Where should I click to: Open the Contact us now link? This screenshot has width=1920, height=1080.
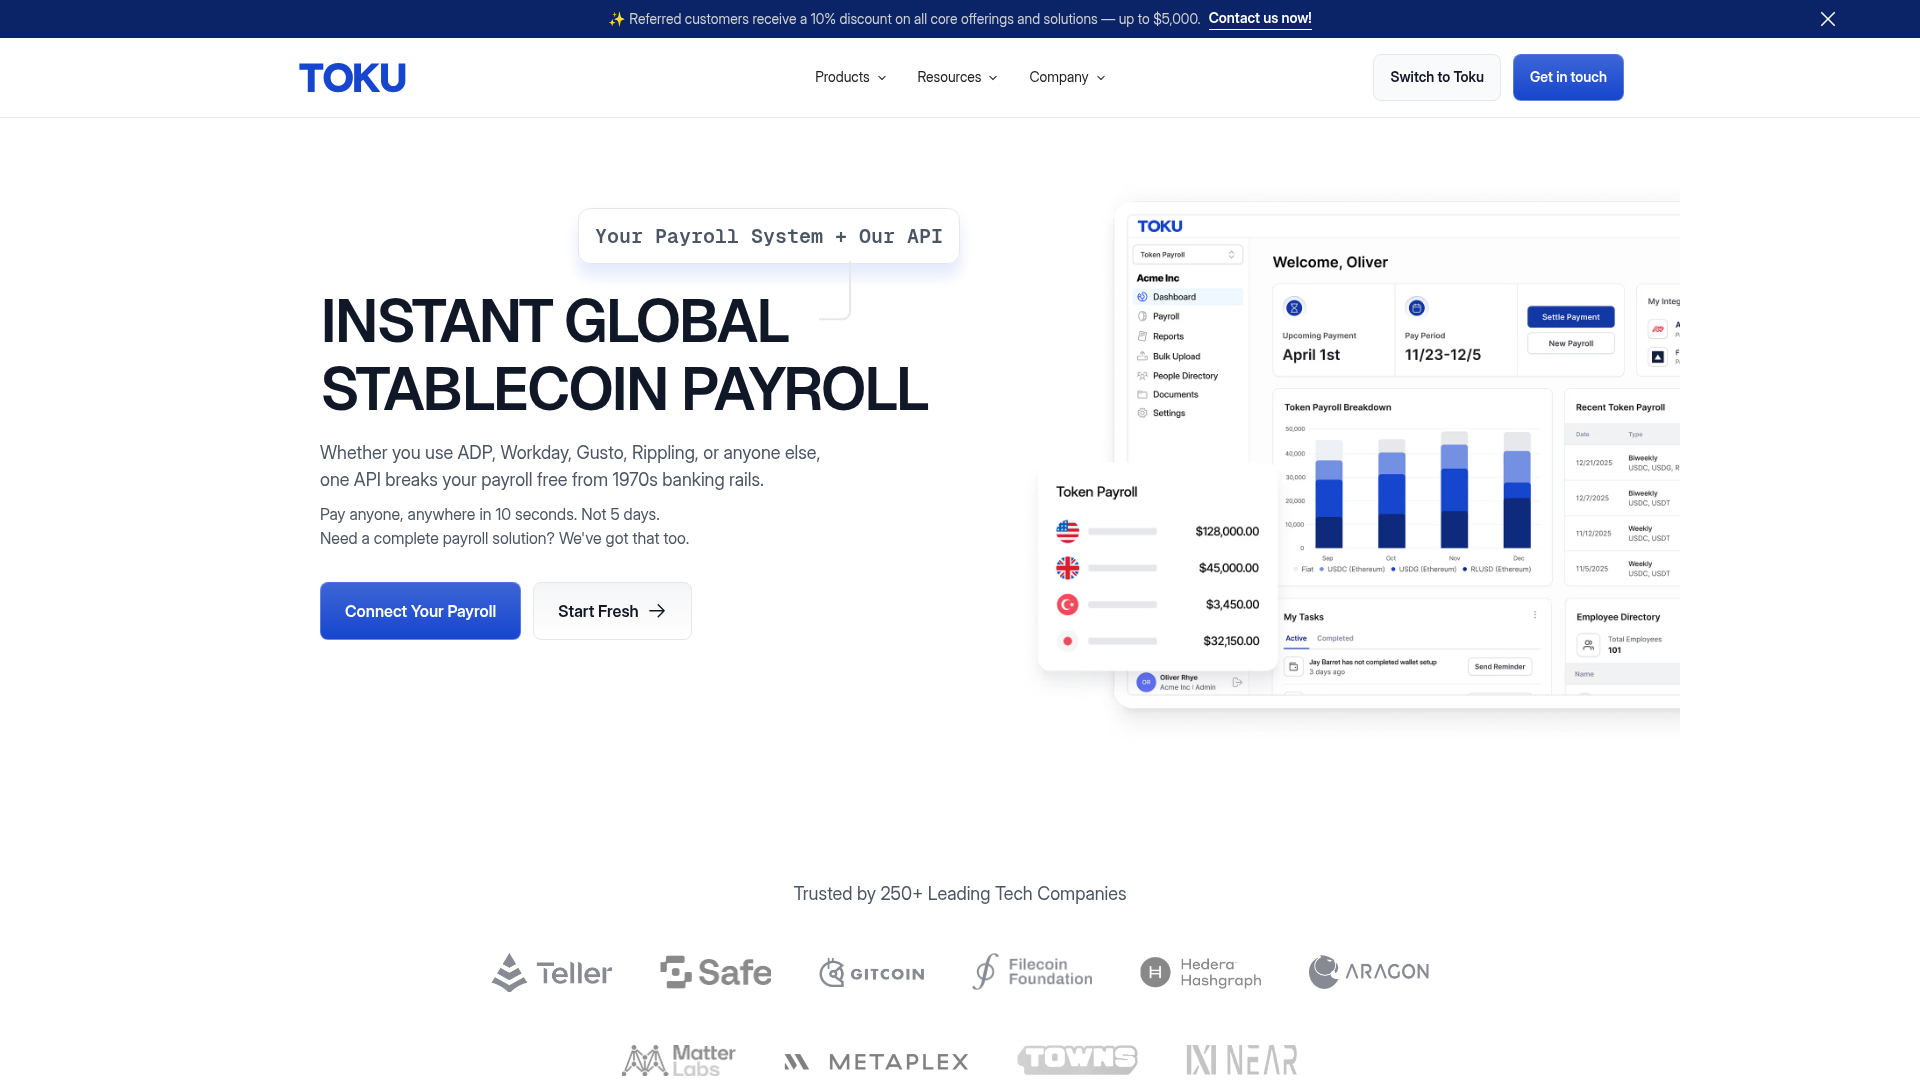(x=1260, y=19)
